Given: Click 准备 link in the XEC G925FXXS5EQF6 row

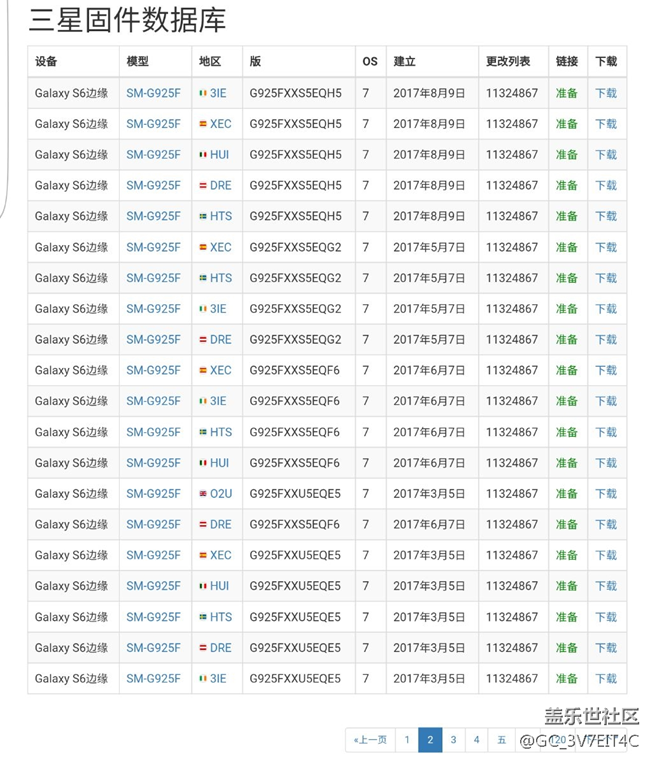Looking at the screenshot, I should [x=567, y=370].
